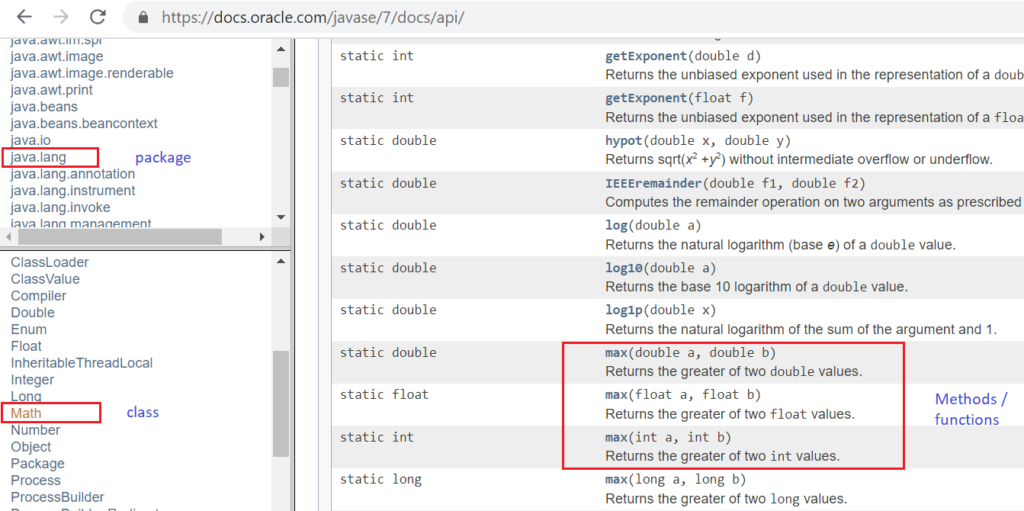This screenshot has height=511, width=1024.
Task: Open the ProcessBuilder class page
Action: (x=57, y=497)
